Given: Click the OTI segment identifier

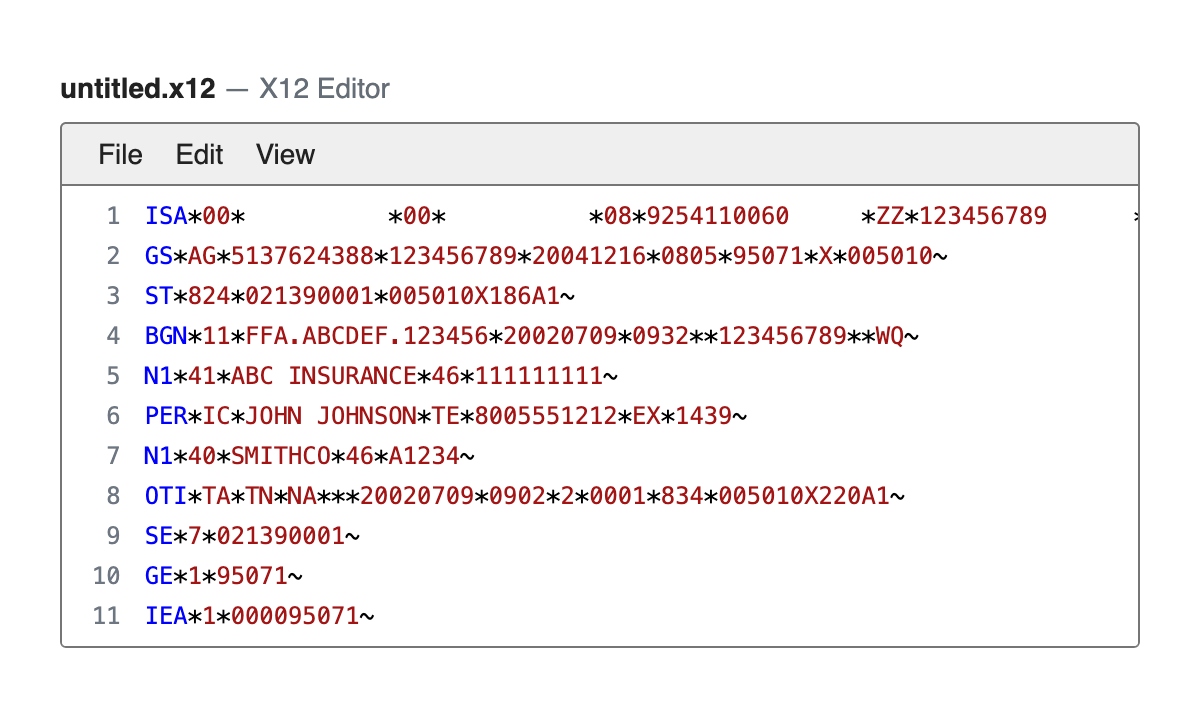Looking at the screenshot, I should coord(166,496).
